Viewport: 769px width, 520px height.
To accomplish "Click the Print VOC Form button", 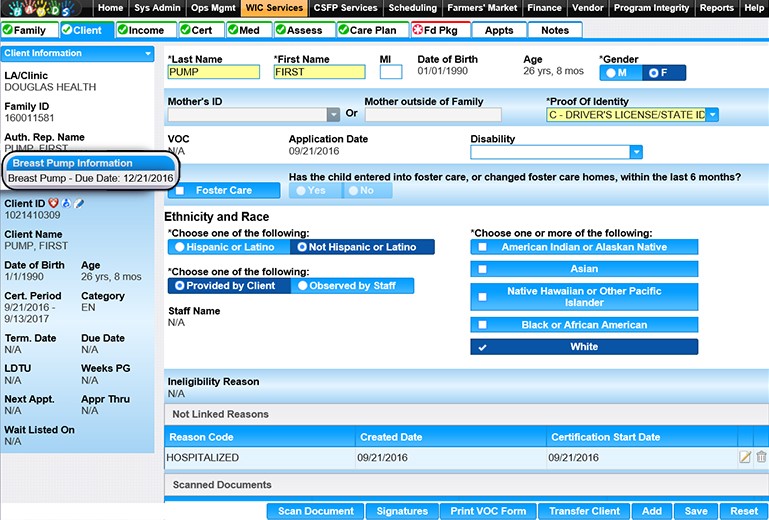I will 486,511.
